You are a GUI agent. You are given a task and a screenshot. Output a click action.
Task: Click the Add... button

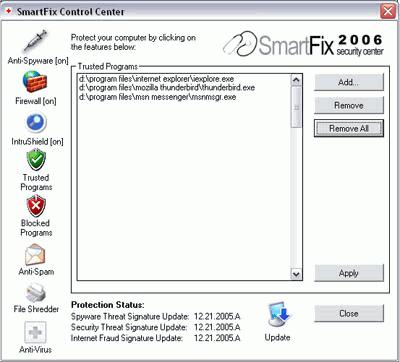[x=349, y=82]
